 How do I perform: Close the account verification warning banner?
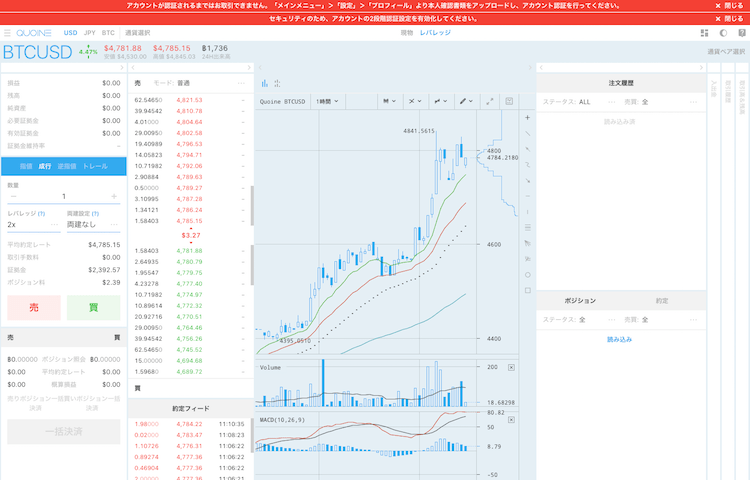click(x=729, y=6)
